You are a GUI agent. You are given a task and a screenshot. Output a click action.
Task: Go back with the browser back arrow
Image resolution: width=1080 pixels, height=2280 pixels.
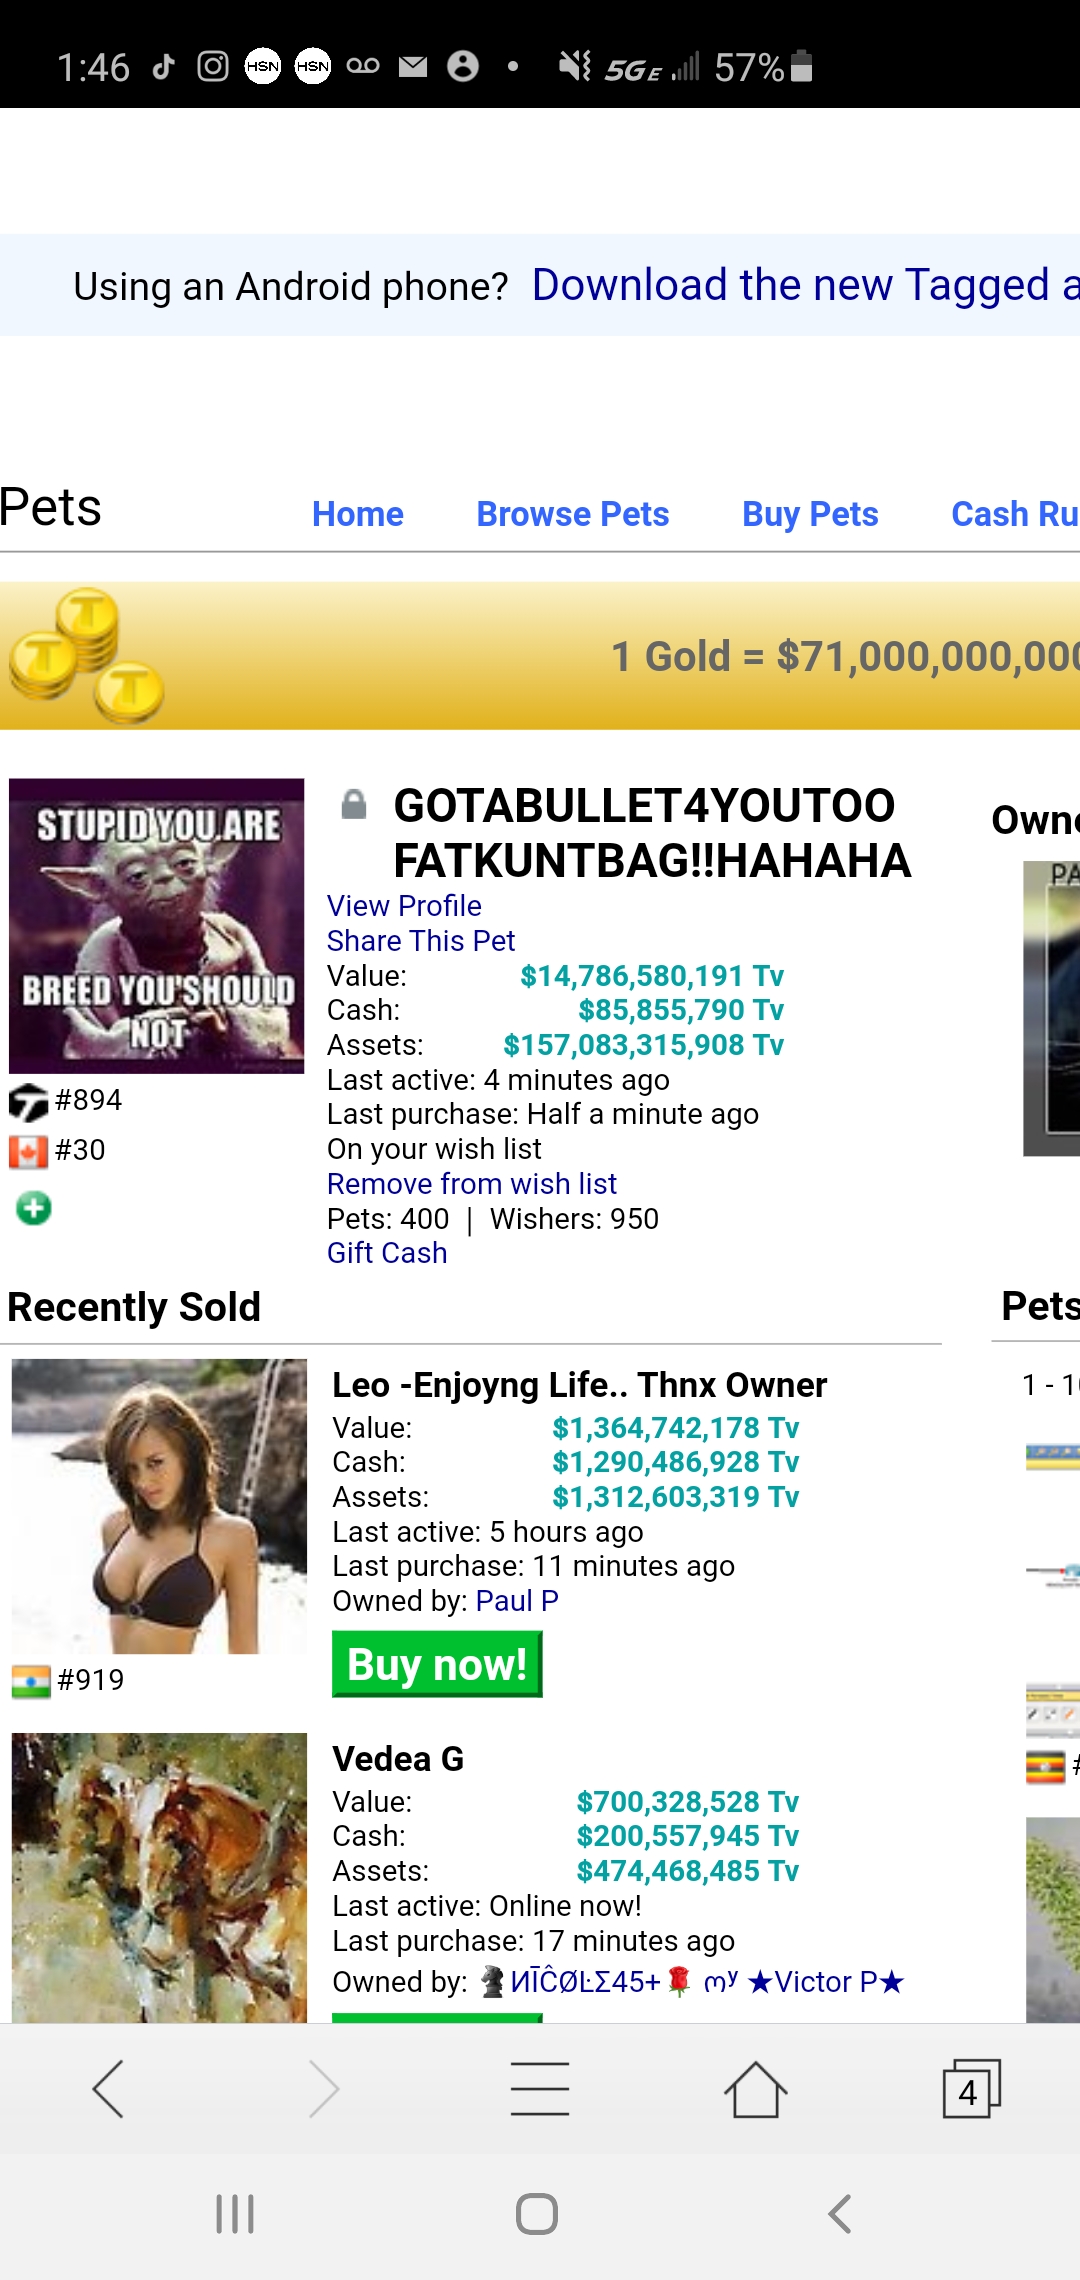[x=108, y=2089]
